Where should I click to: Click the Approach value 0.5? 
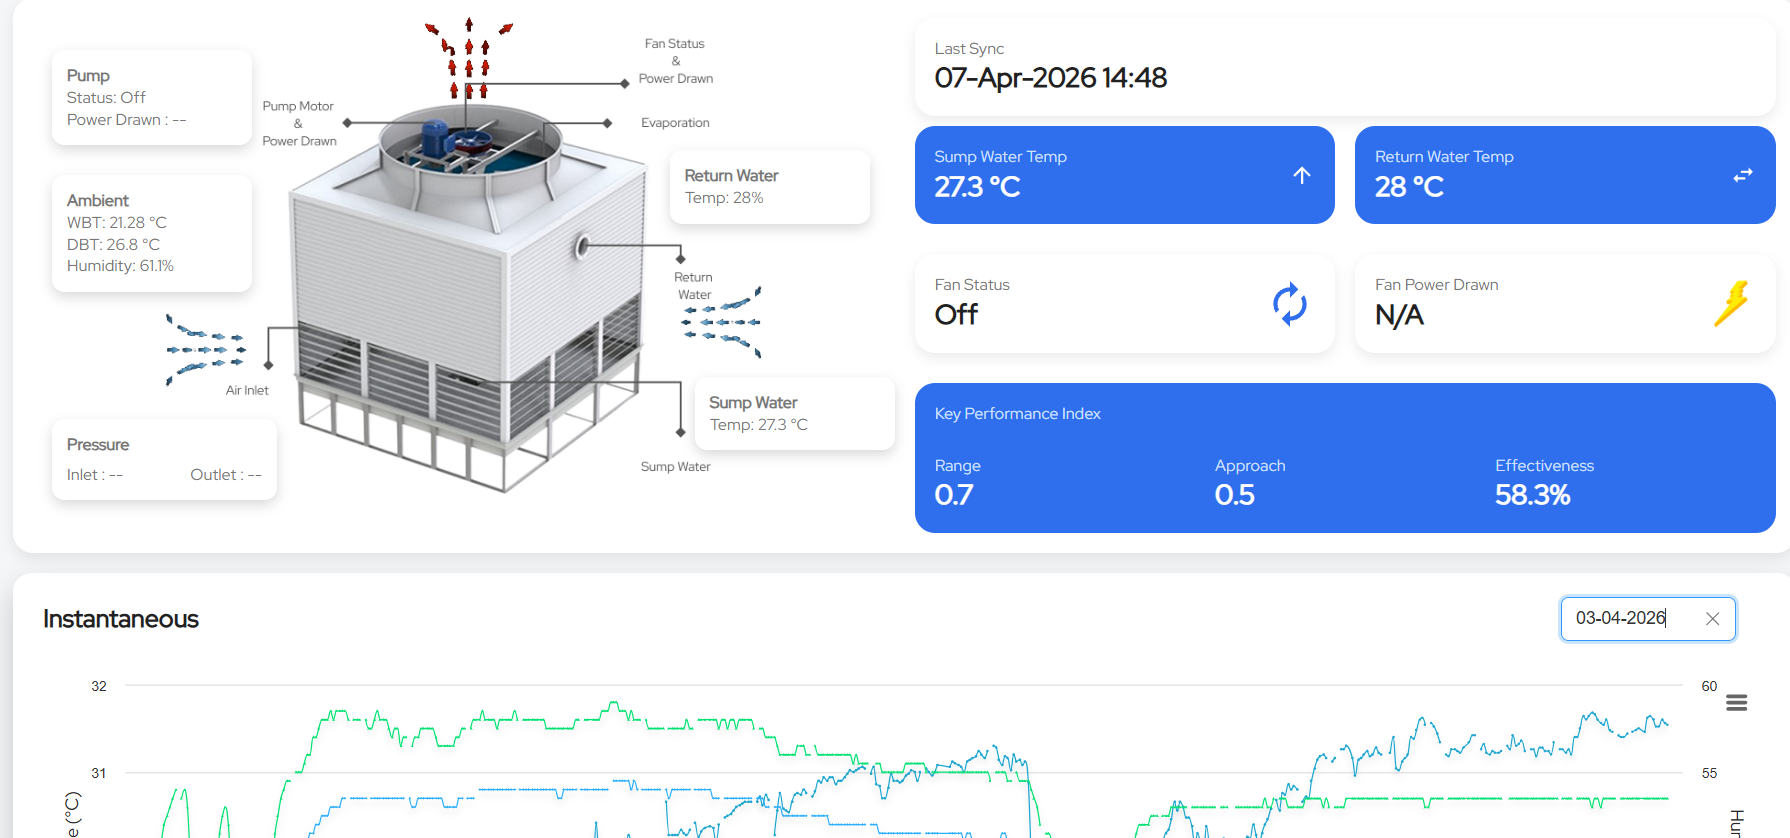(x=1235, y=495)
